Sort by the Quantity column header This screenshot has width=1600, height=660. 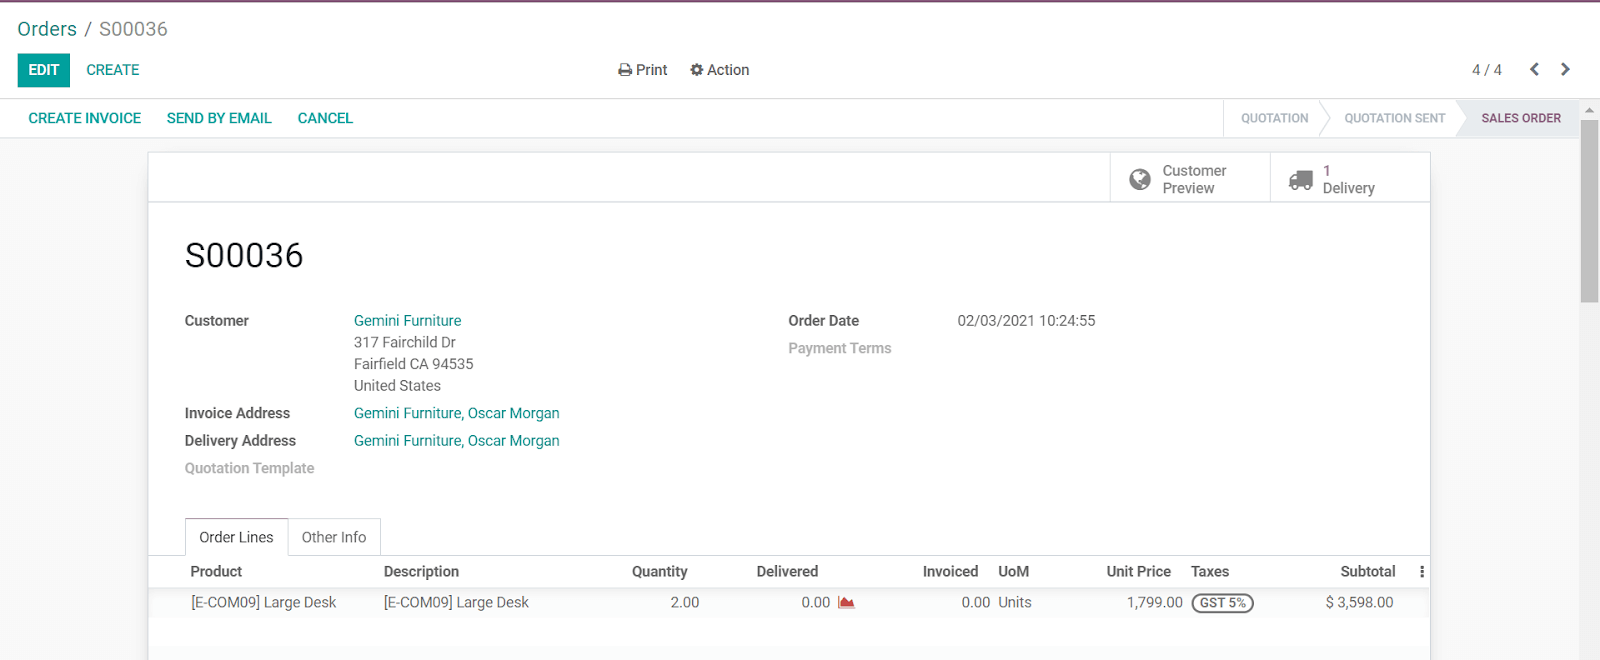pyautogui.click(x=659, y=572)
